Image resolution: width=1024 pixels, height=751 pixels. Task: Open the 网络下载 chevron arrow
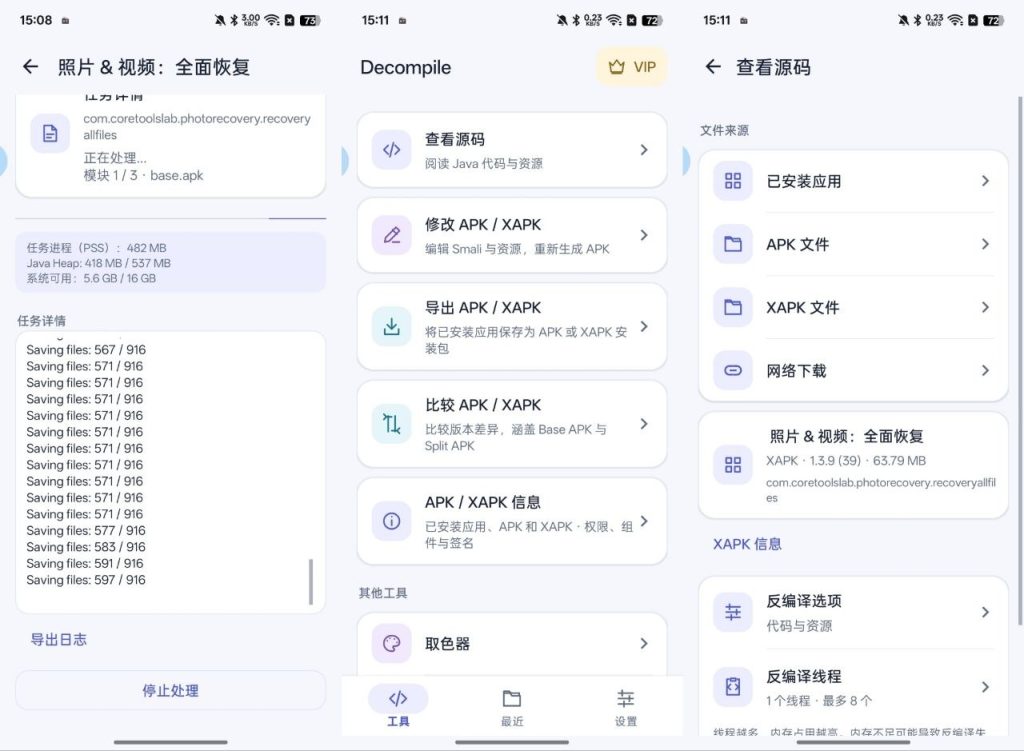[985, 371]
